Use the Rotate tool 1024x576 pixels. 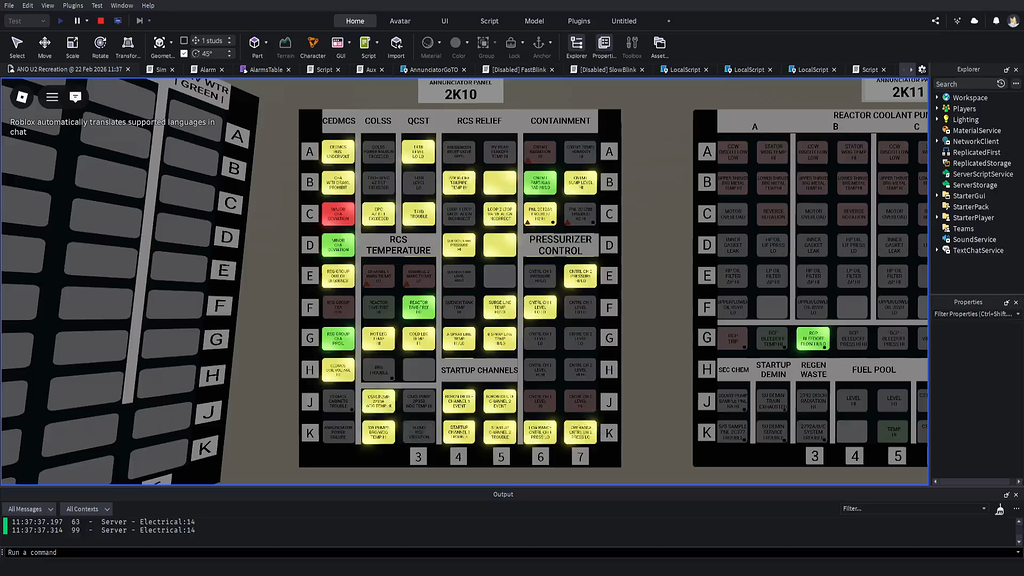click(x=100, y=46)
